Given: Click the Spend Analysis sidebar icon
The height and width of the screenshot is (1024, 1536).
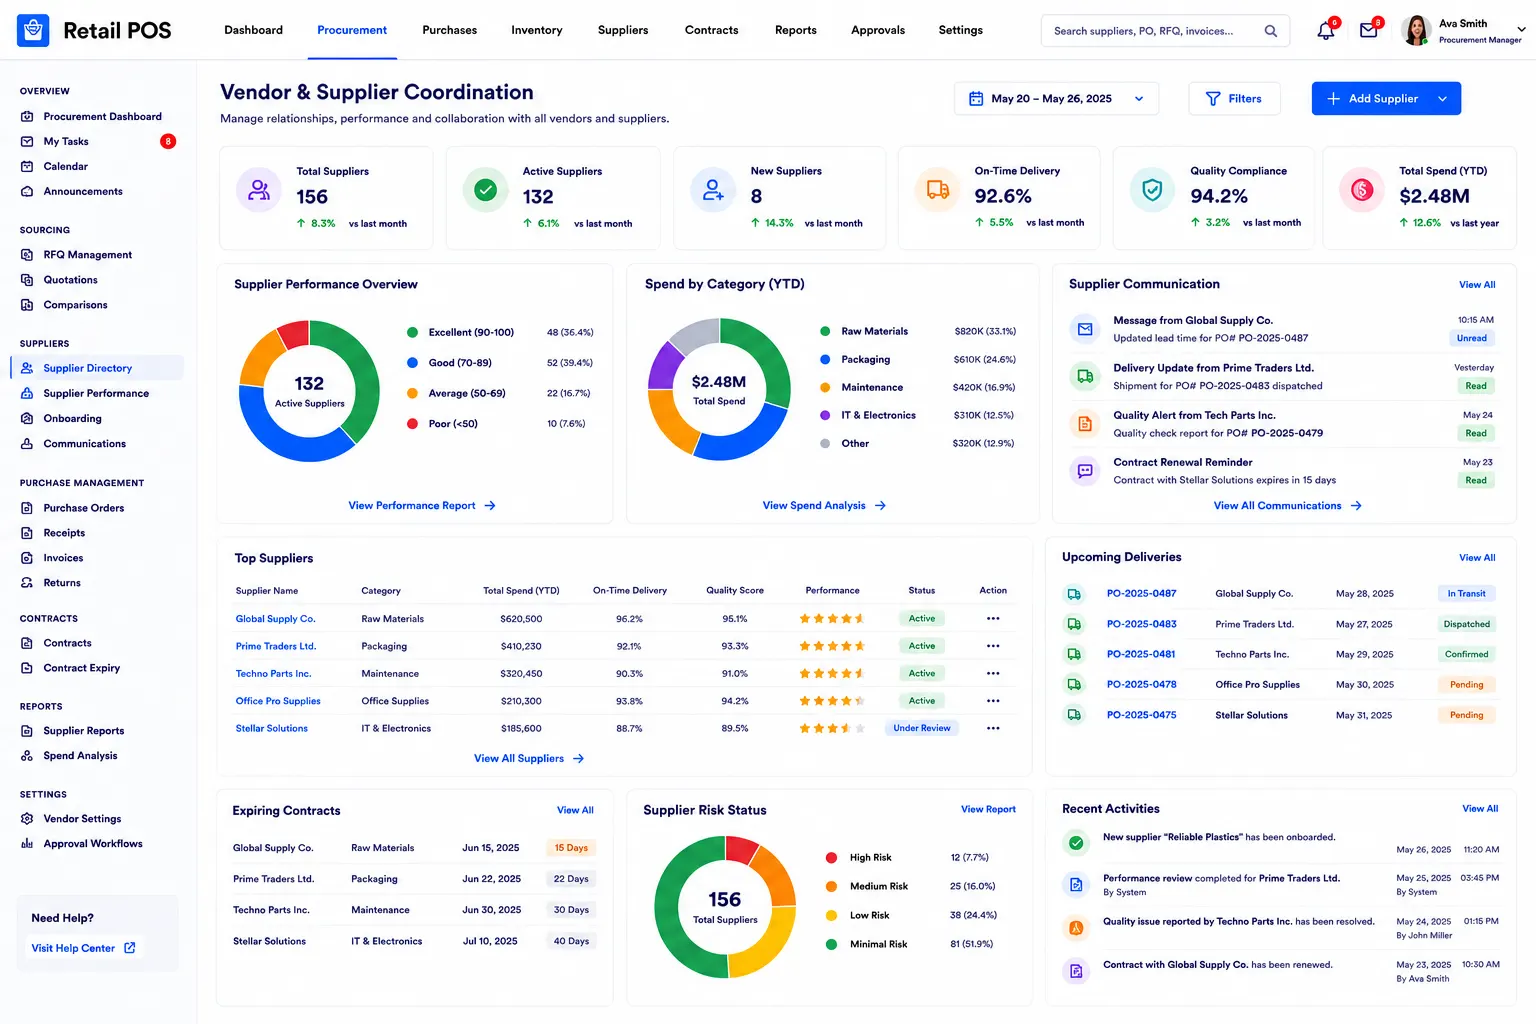Looking at the screenshot, I should point(27,756).
